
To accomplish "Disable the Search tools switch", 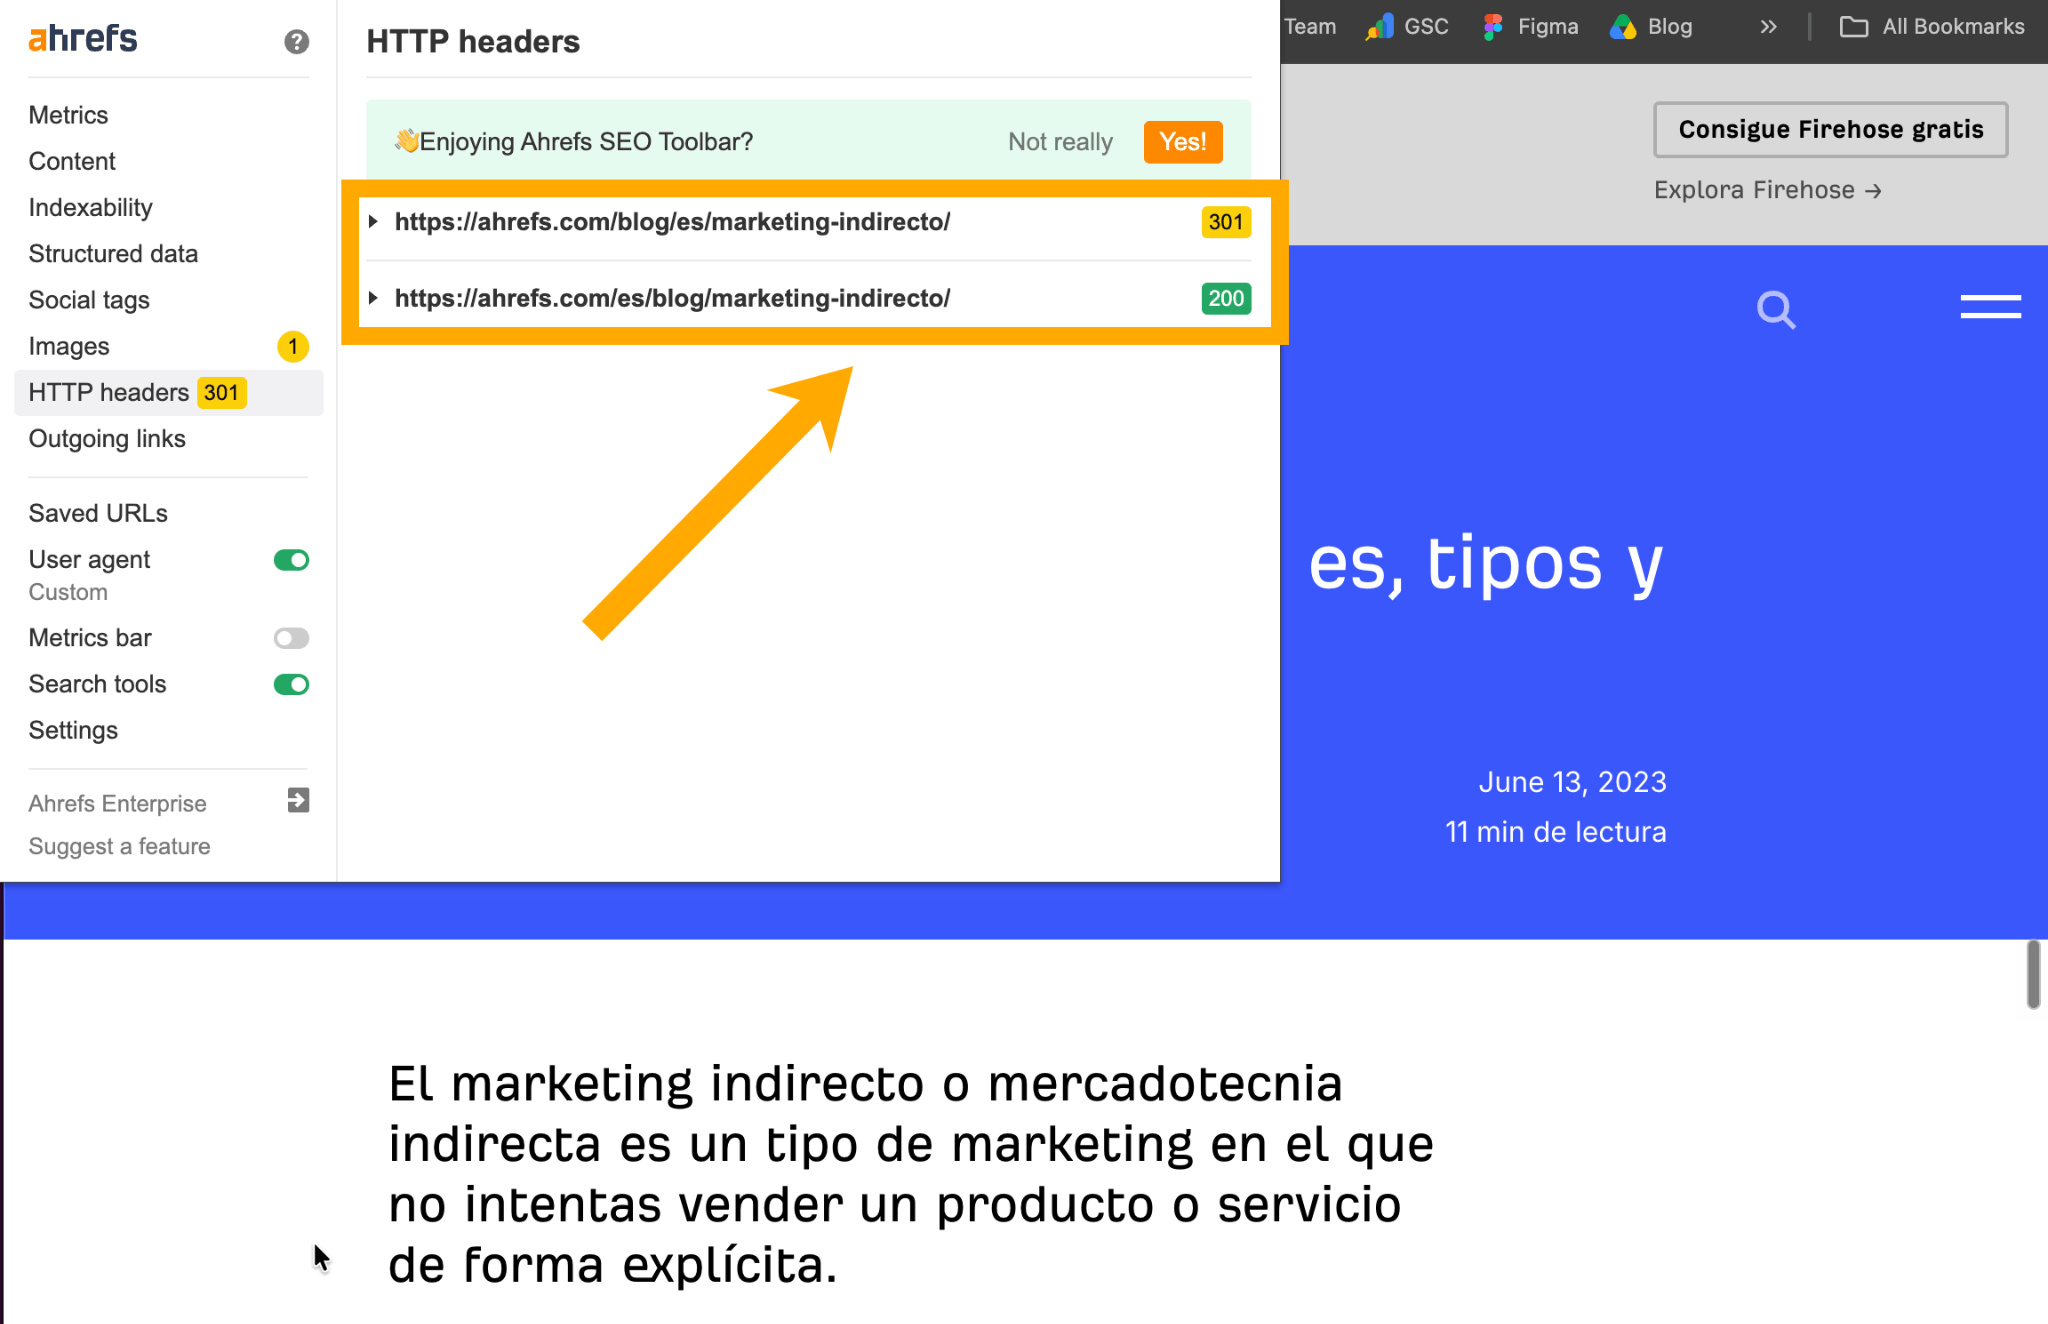I will [x=291, y=684].
